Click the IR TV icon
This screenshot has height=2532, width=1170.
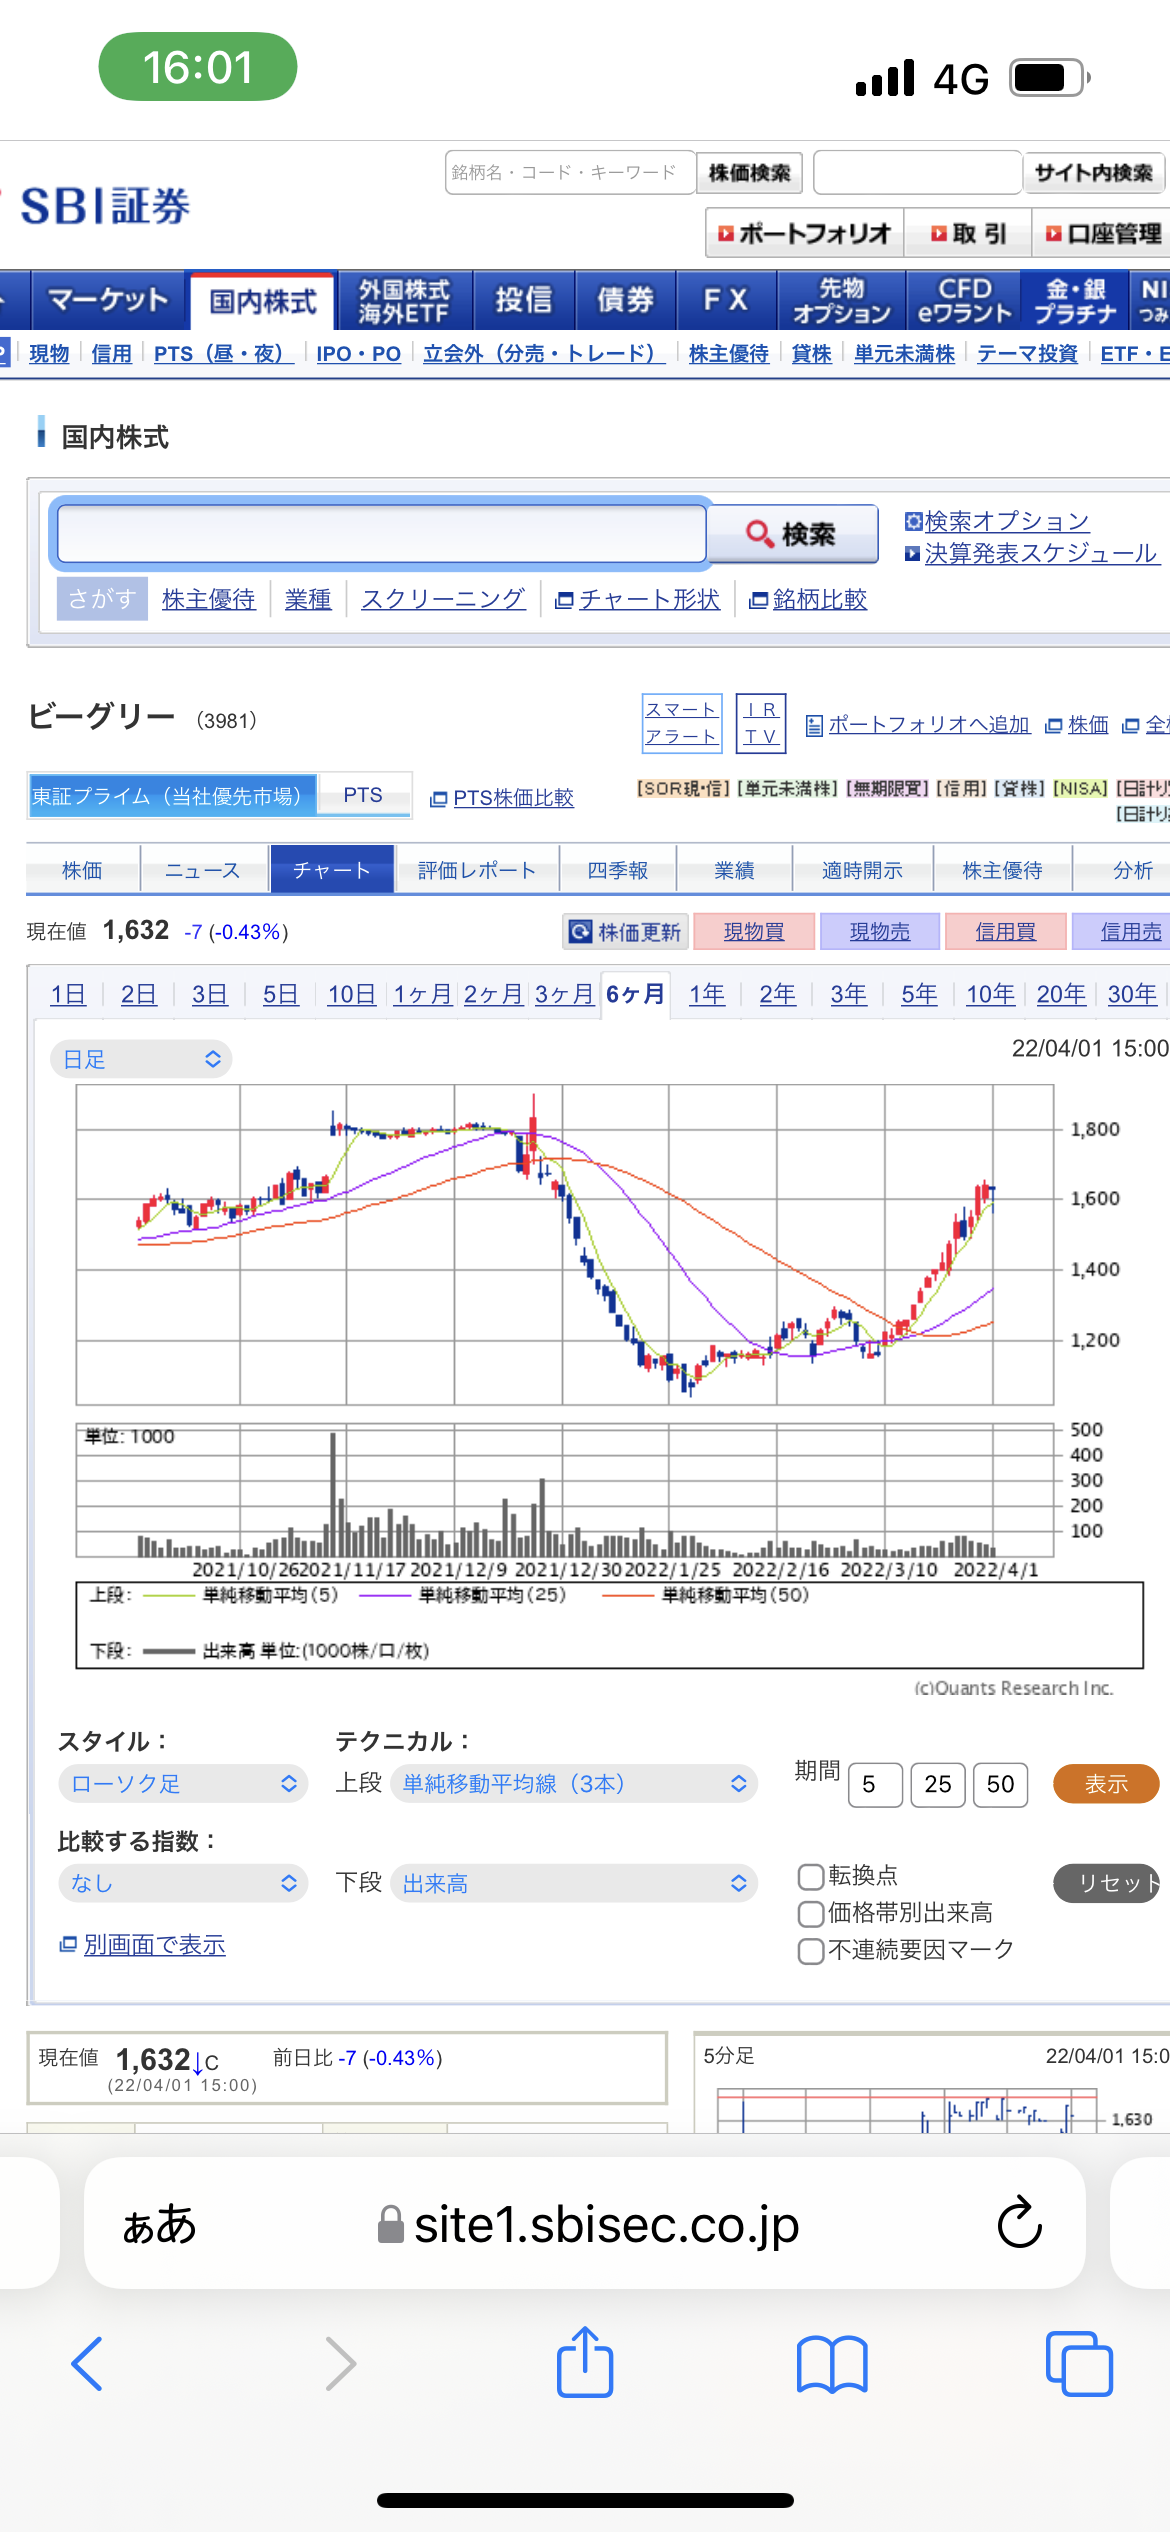(x=761, y=723)
